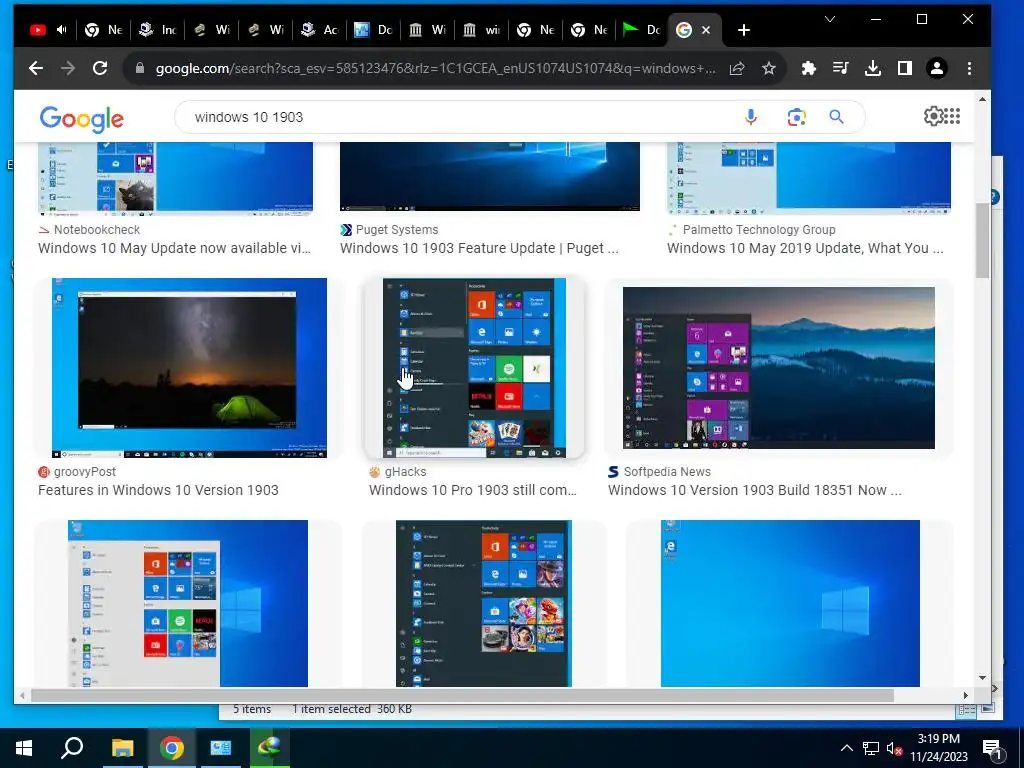Start voice search with the microphone
Screen dimensions: 1024x768
[751, 117]
